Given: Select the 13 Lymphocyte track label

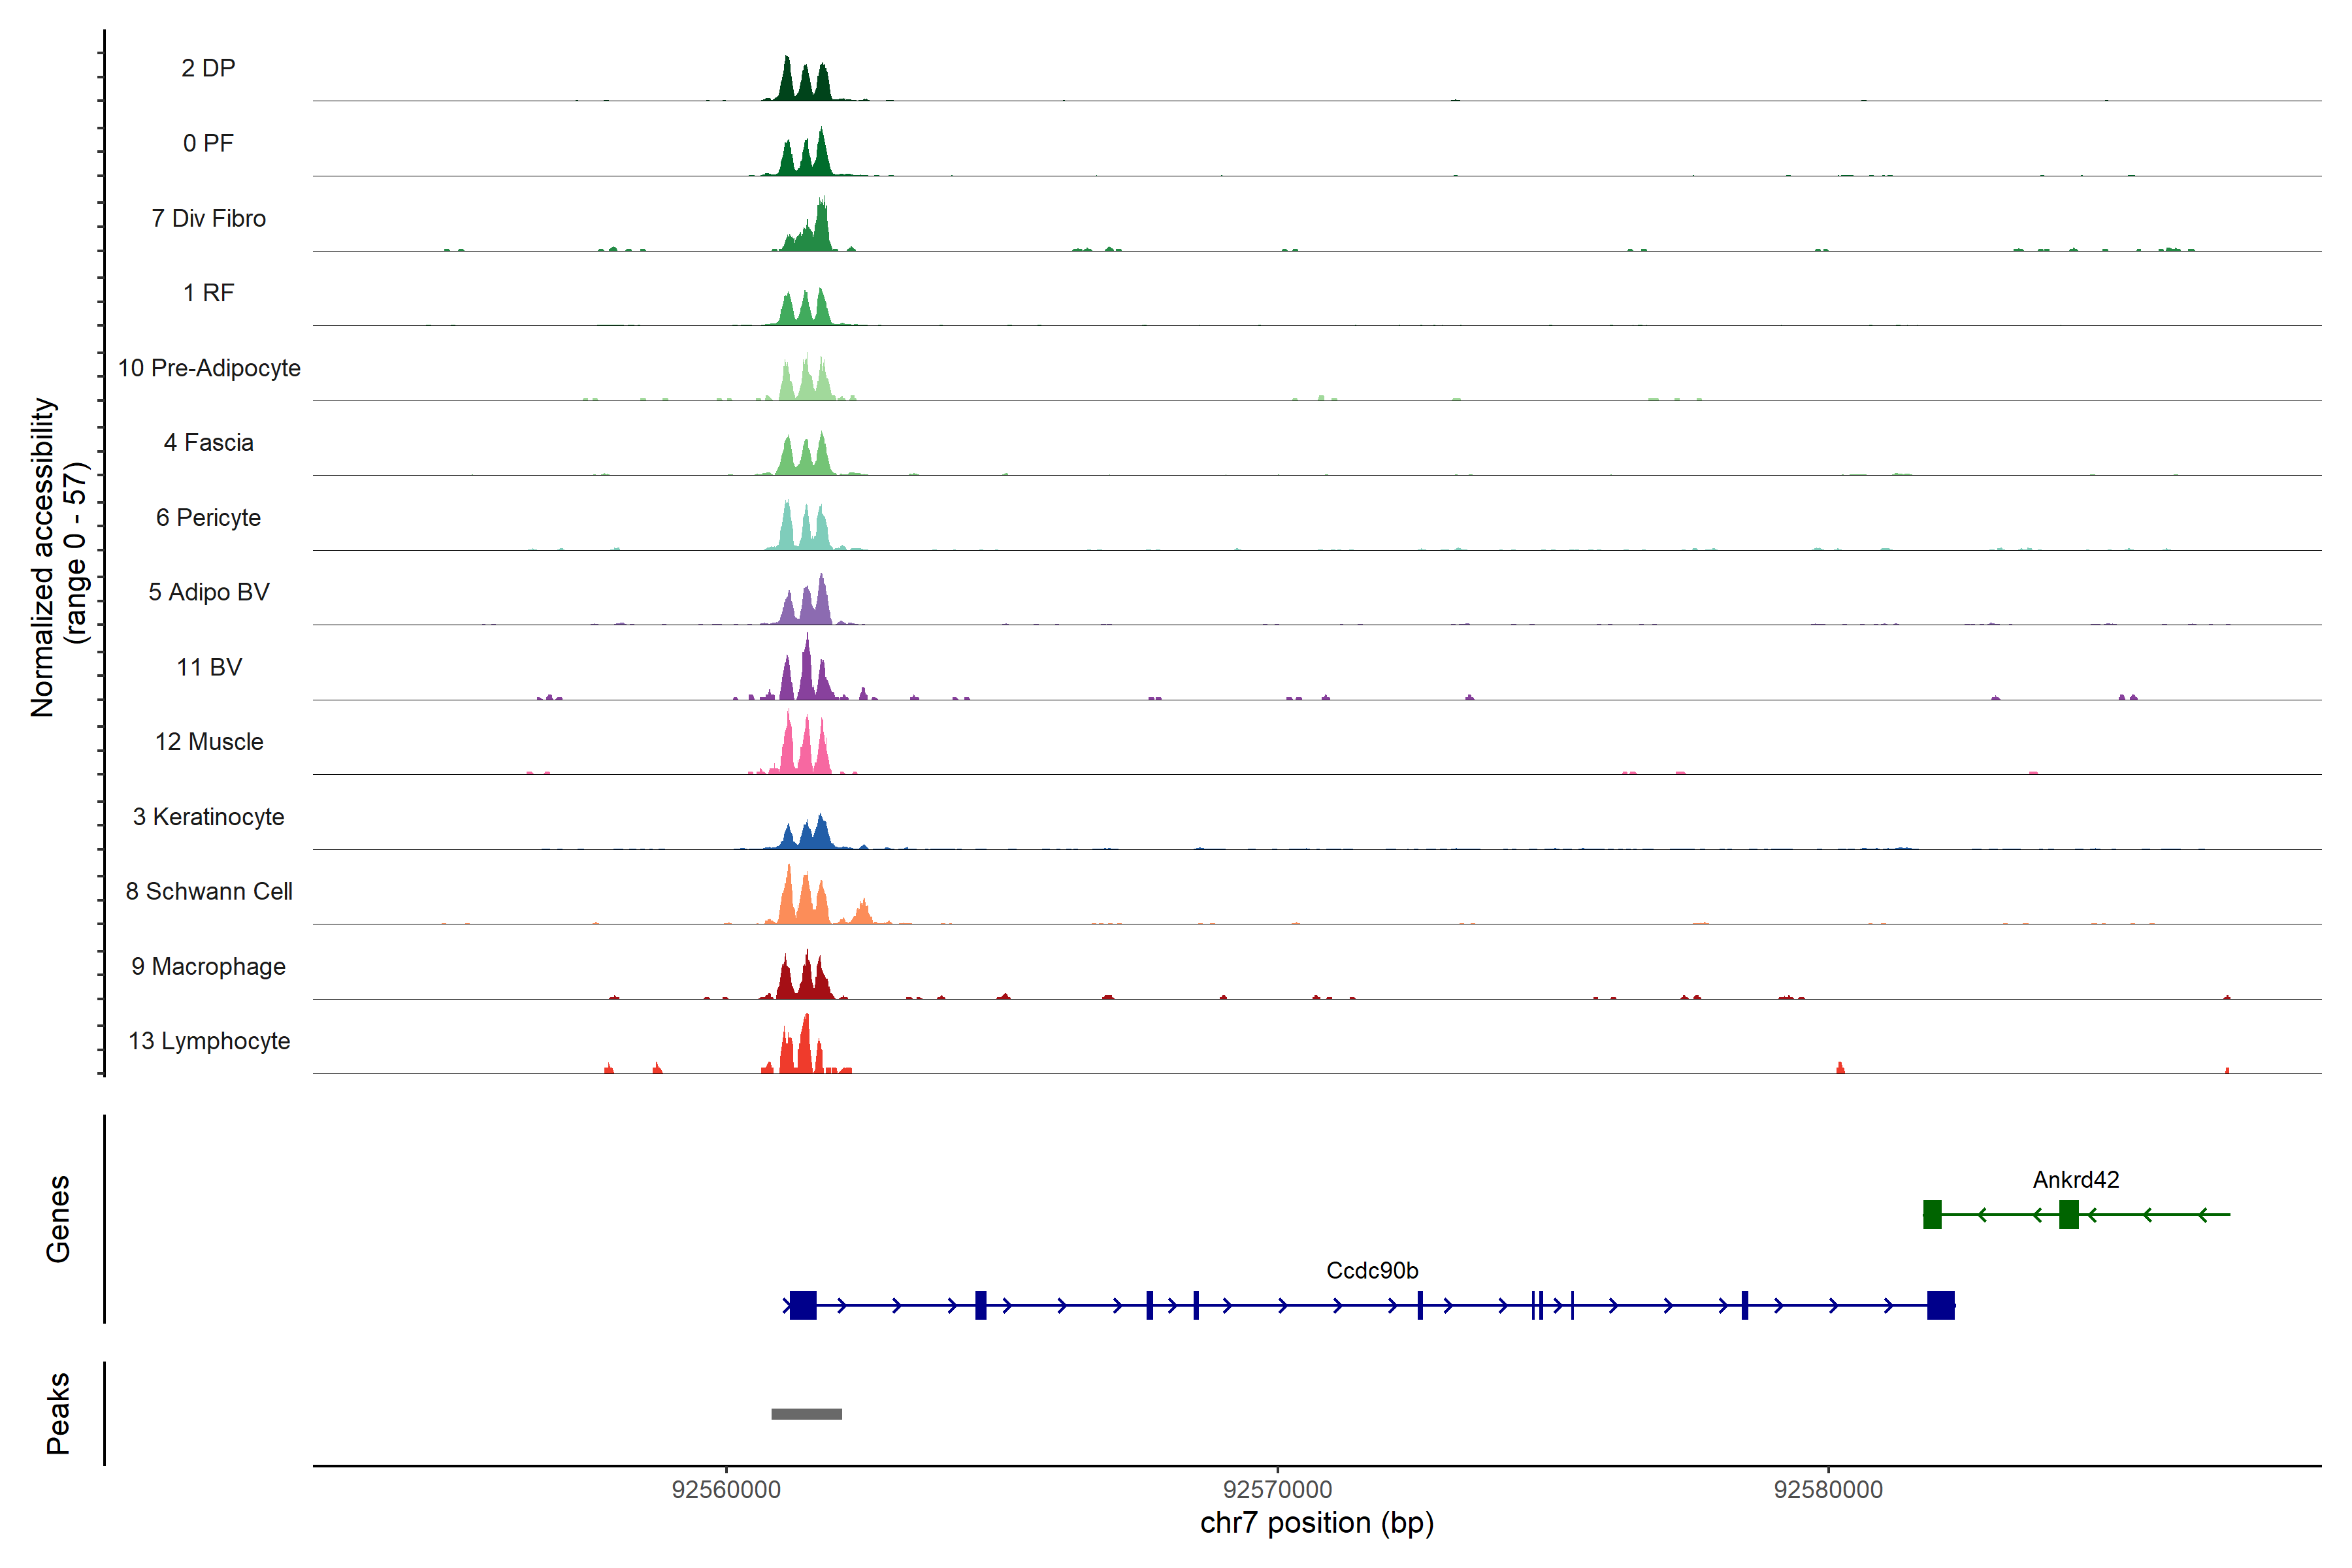Looking at the screenshot, I should 208,1041.
